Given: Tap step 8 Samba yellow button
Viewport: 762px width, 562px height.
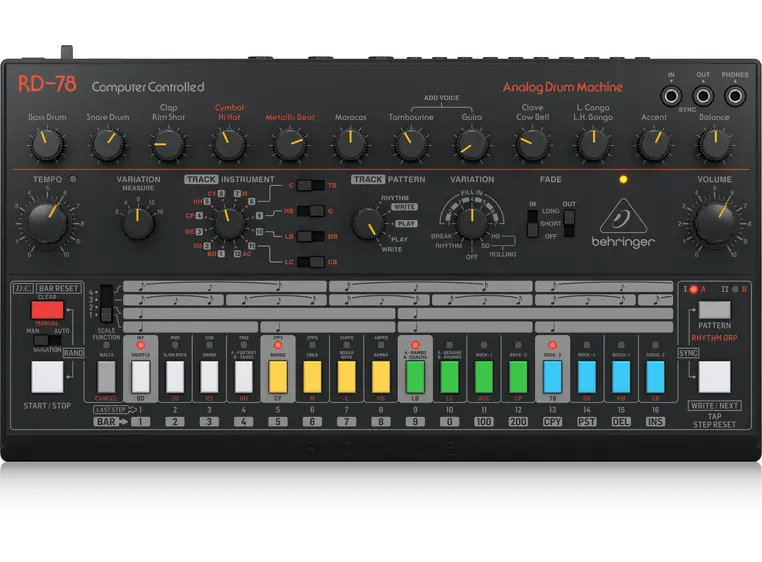Looking at the screenshot, I should click(381, 377).
